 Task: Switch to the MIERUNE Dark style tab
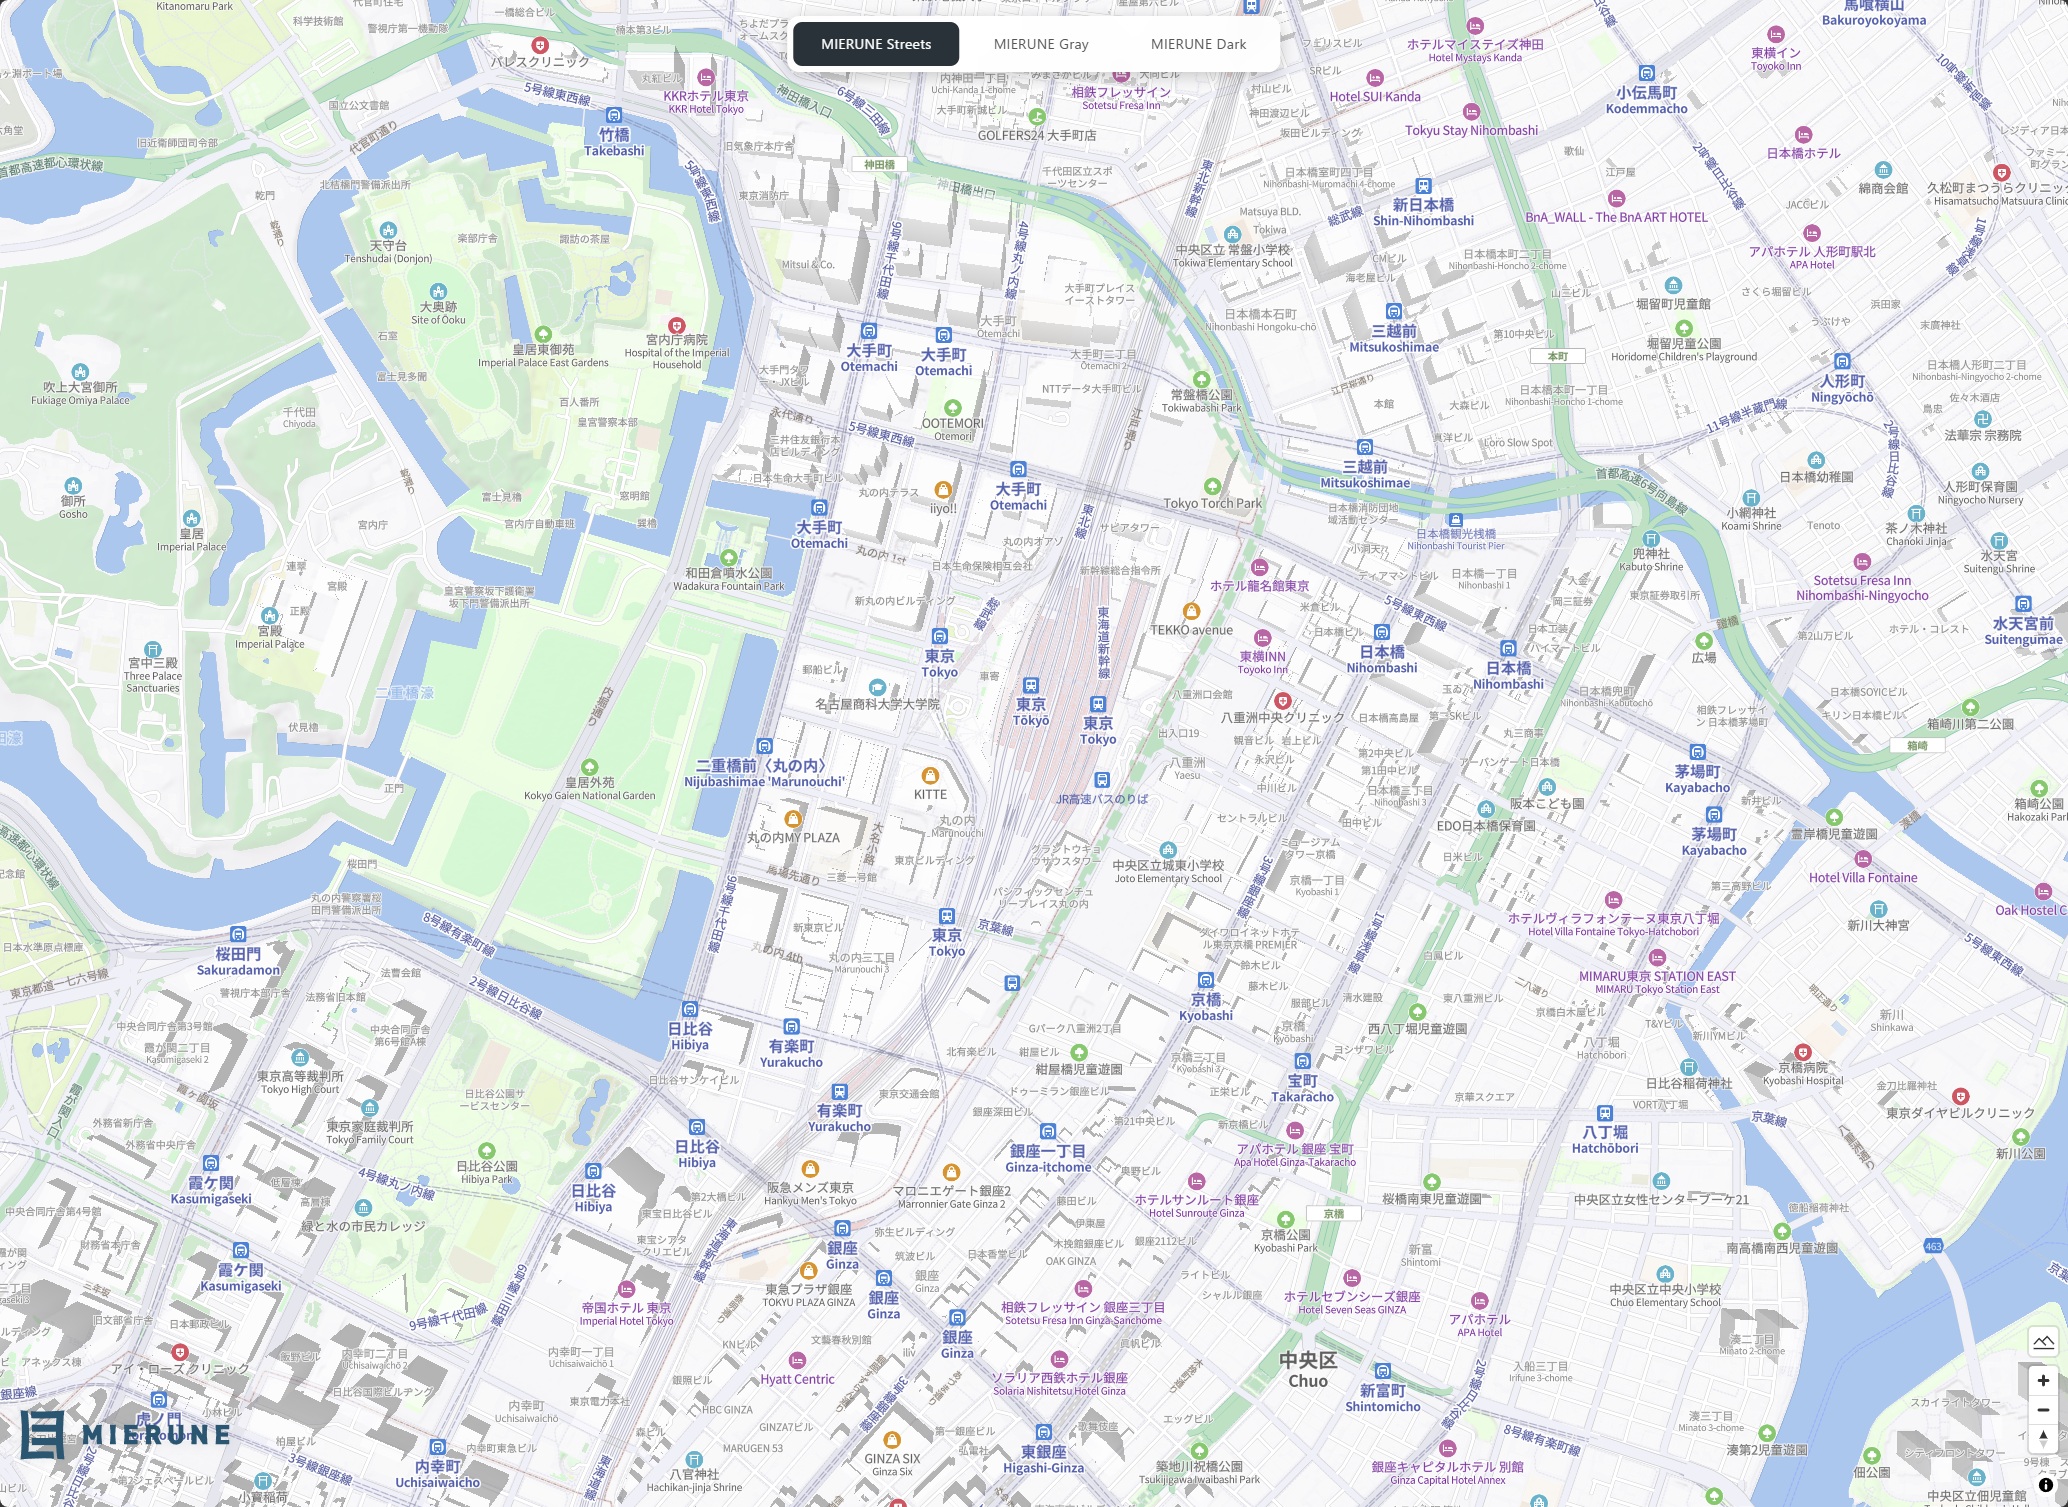coord(1198,44)
